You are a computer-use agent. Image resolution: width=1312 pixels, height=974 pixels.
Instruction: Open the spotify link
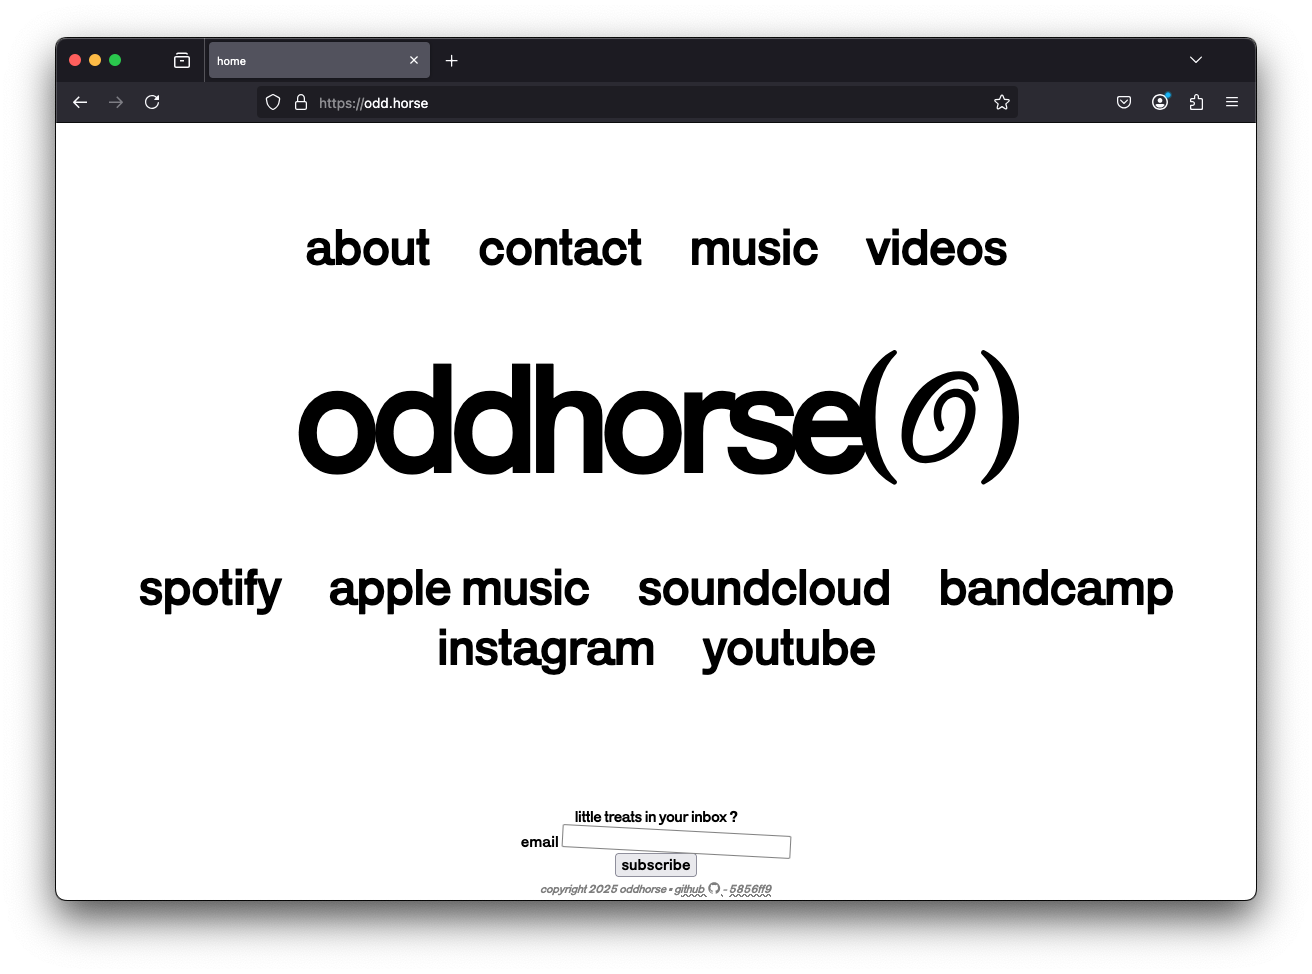[x=210, y=589]
